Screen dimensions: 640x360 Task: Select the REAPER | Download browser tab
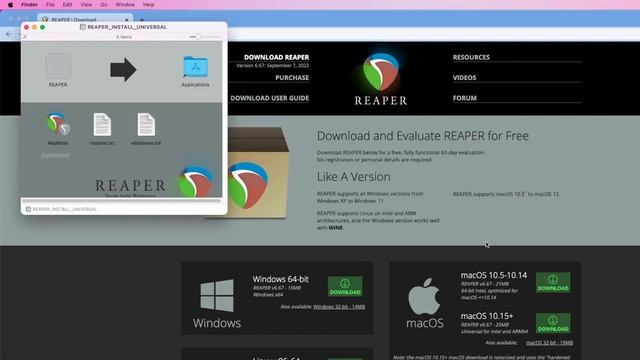84,19
